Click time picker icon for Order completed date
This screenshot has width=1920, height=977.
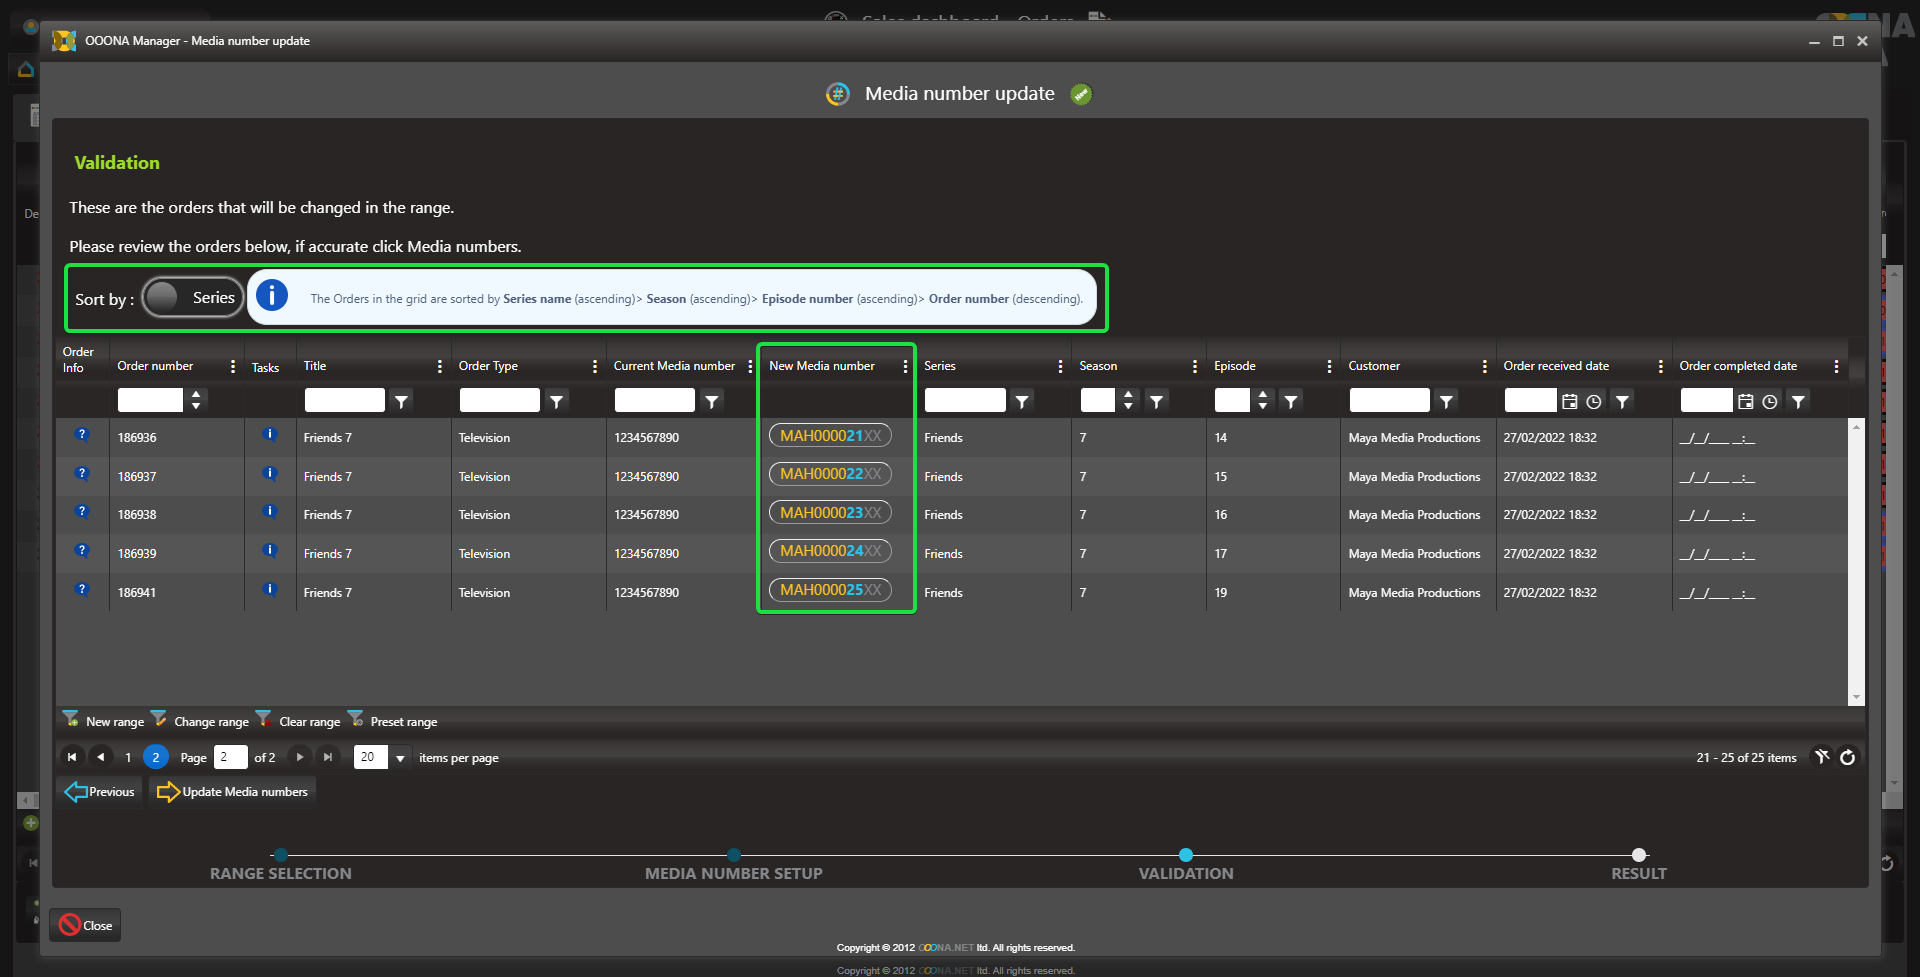[1770, 401]
